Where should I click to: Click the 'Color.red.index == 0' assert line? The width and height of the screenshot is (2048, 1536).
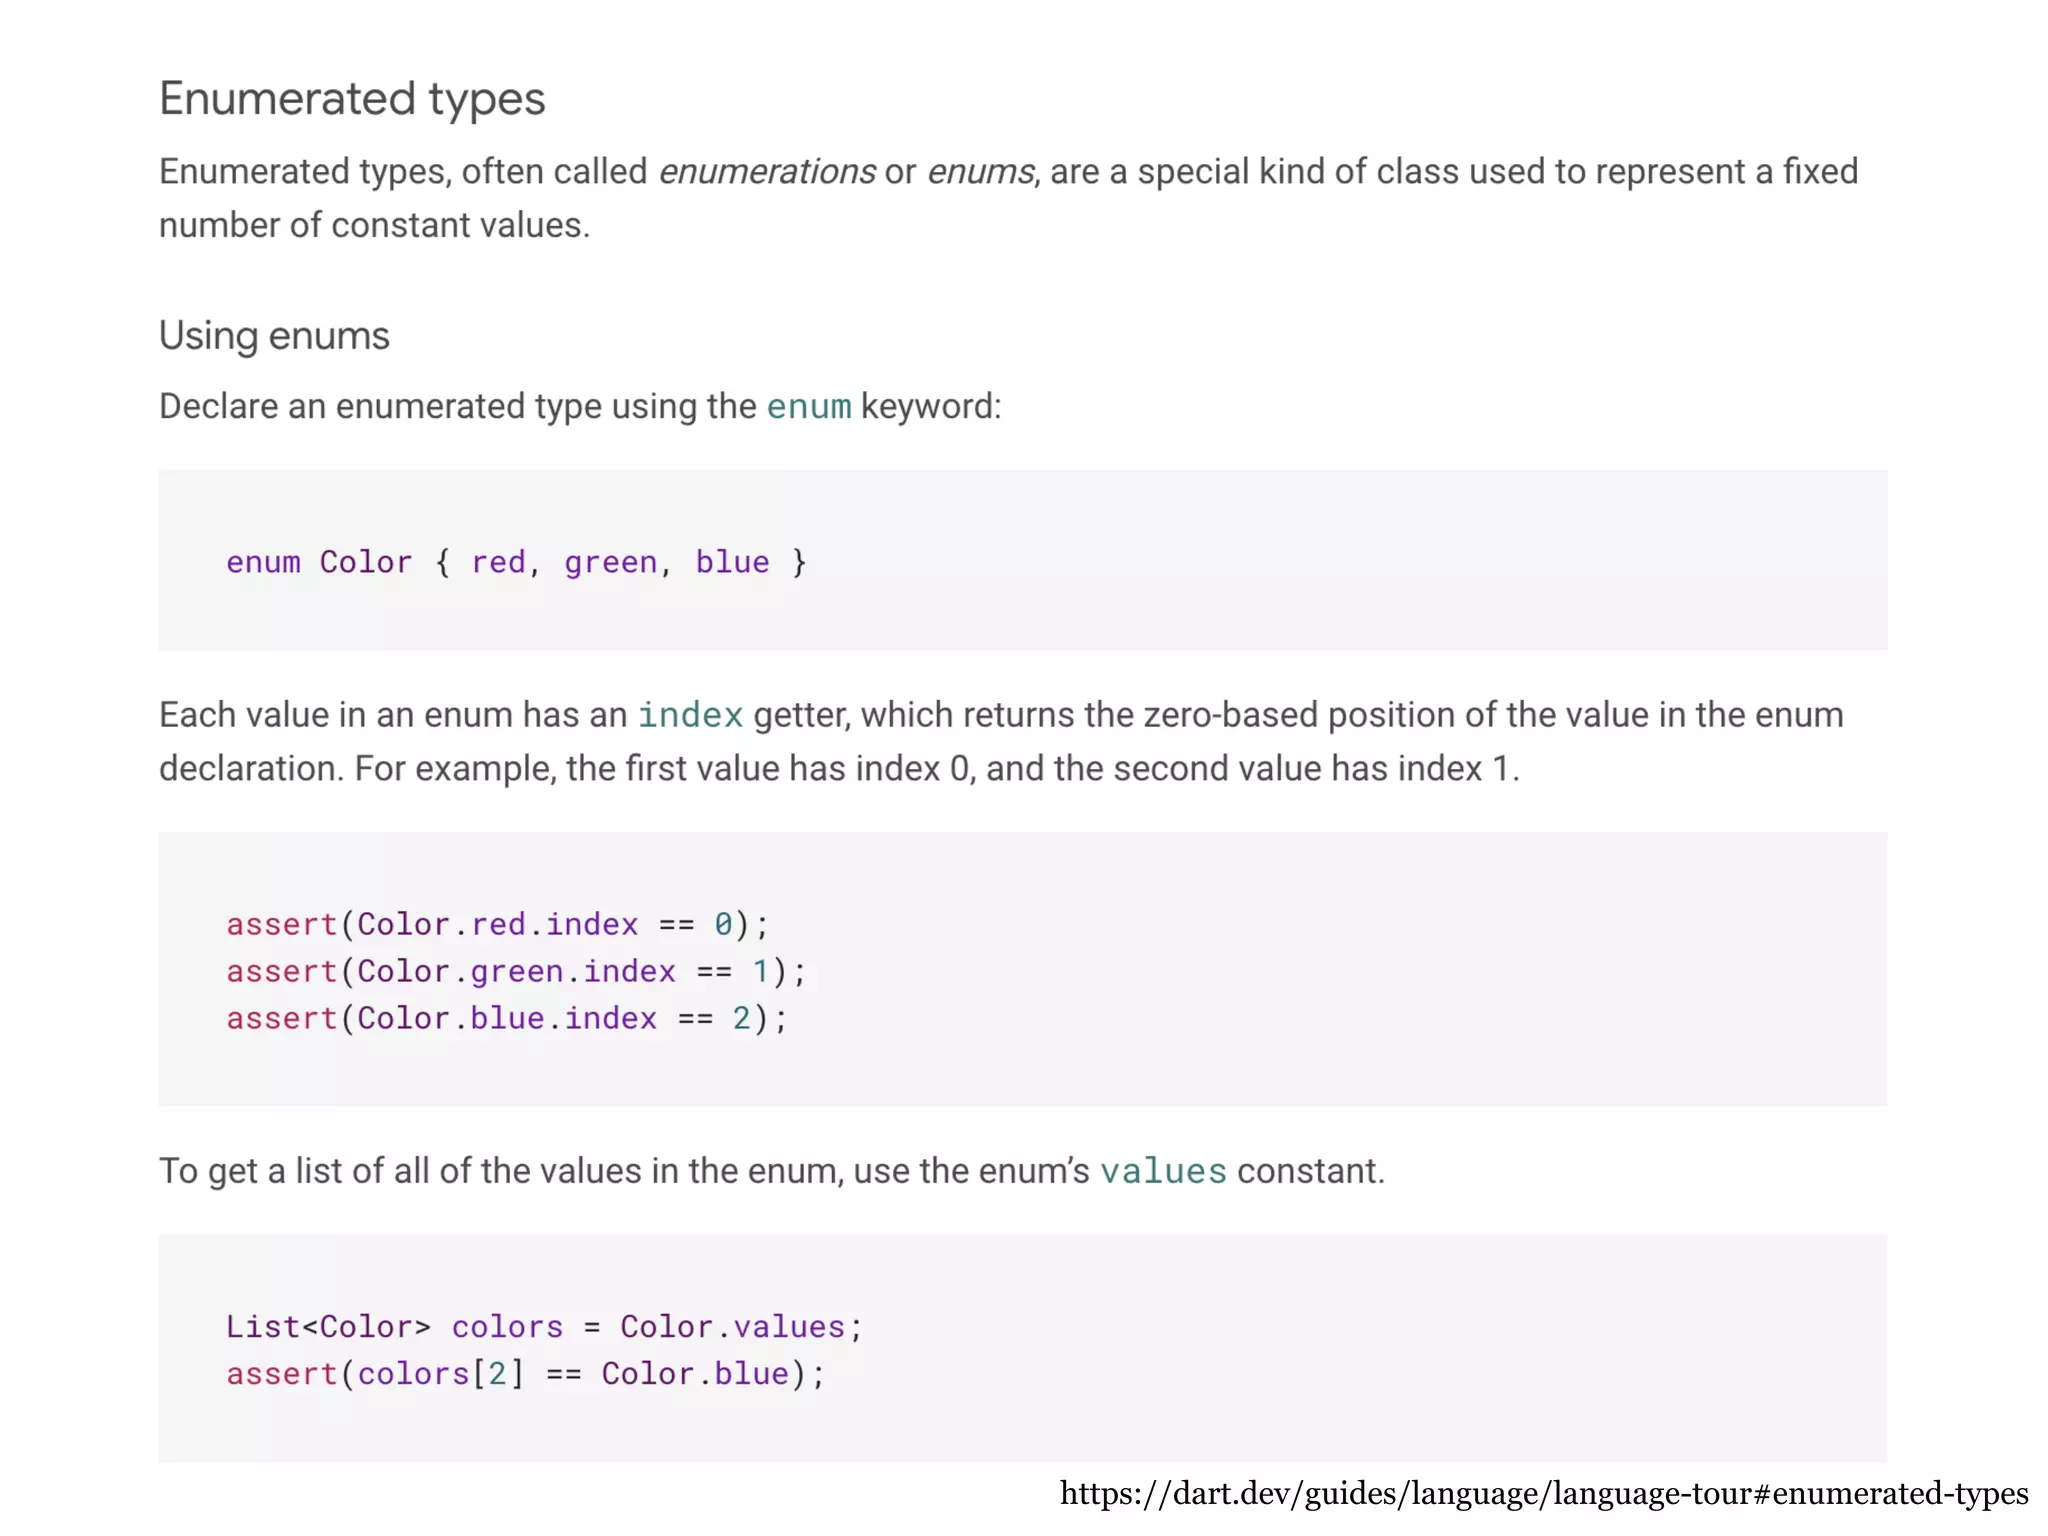(497, 924)
